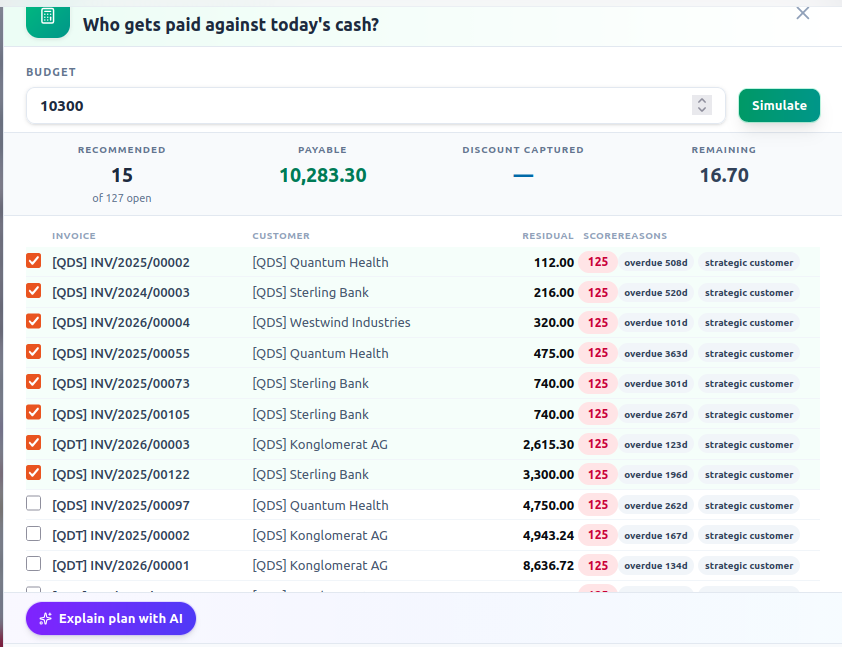This screenshot has width=842, height=647.
Task: Click the "overdue 520d" reason tag
Action: click(x=656, y=293)
